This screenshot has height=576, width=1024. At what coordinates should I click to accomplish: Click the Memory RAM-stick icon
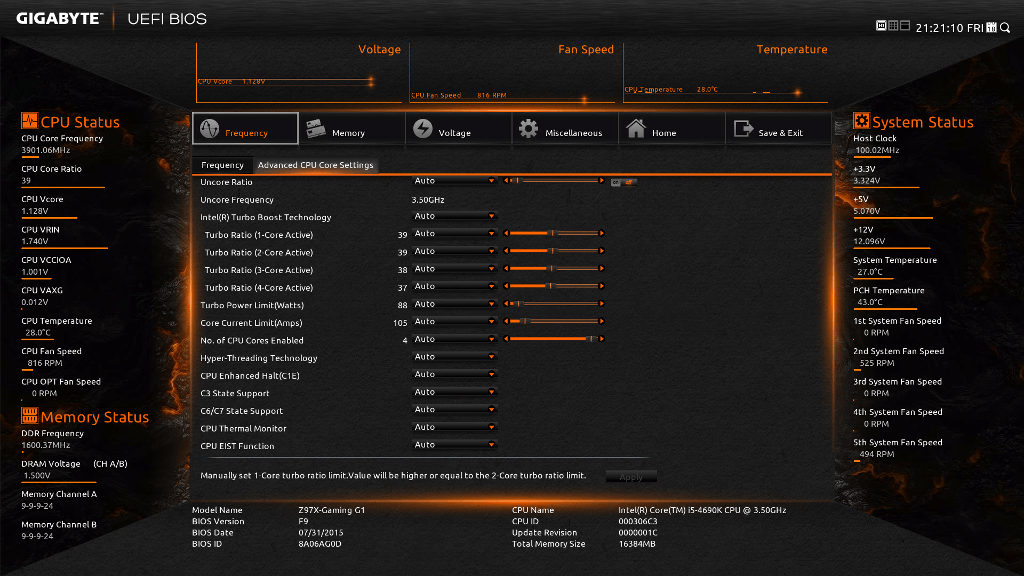315,129
